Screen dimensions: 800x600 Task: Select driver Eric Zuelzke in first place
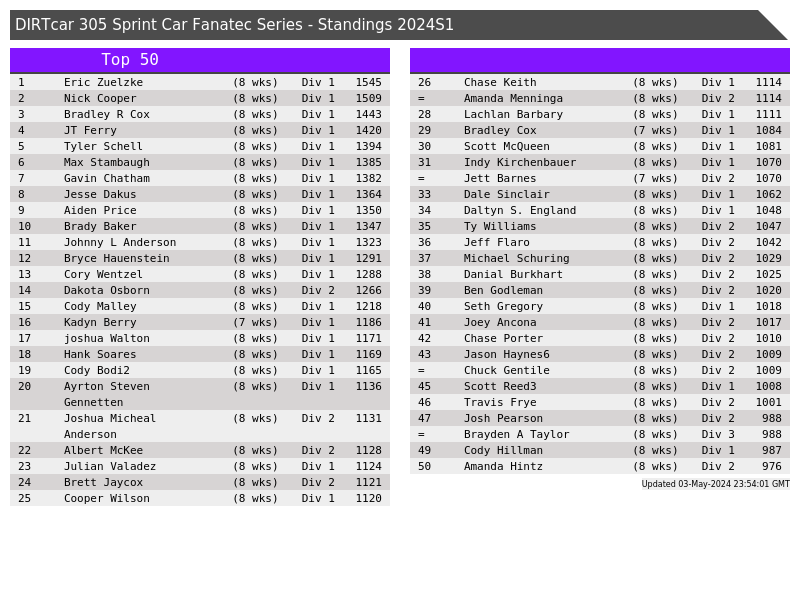click(x=104, y=82)
